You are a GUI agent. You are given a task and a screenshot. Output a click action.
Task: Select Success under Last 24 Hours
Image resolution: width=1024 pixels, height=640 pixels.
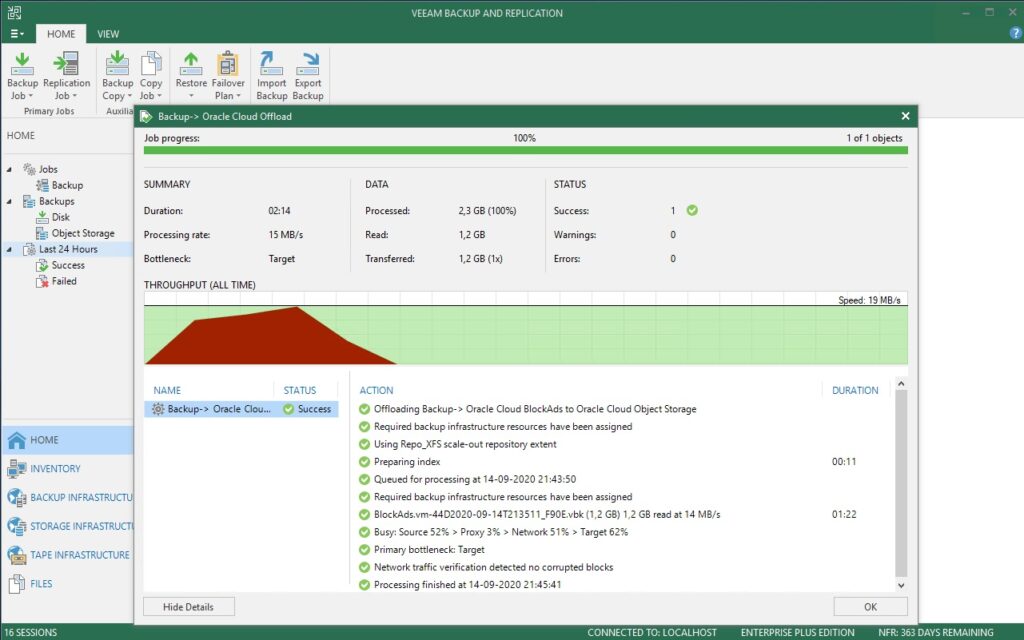coord(60,265)
